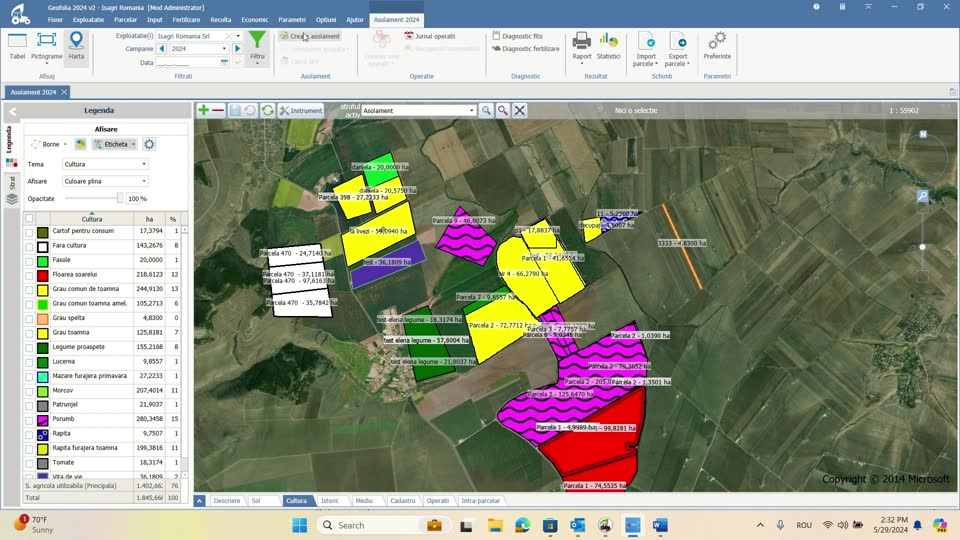Refresh the map with green arrows
Image resolution: width=960 pixels, height=540 pixels.
point(268,110)
